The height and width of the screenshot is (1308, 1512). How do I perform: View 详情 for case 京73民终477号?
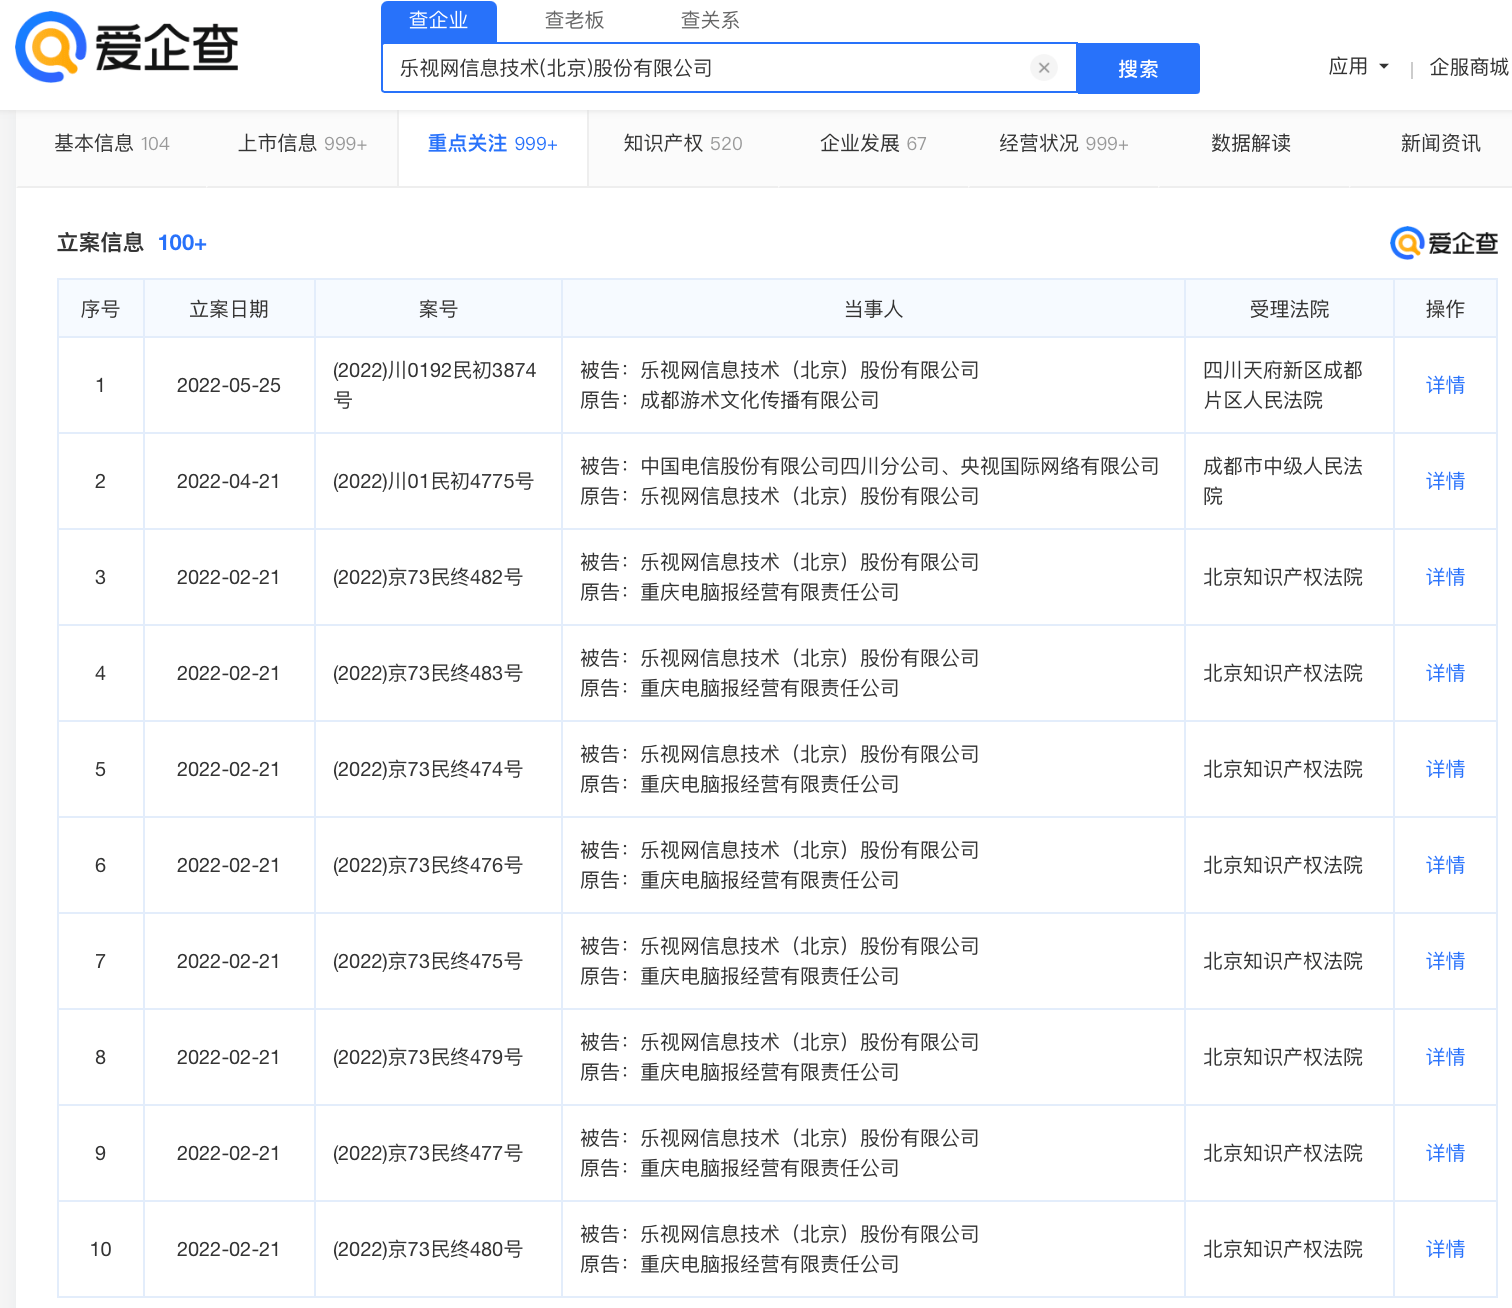(1445, 1154)
